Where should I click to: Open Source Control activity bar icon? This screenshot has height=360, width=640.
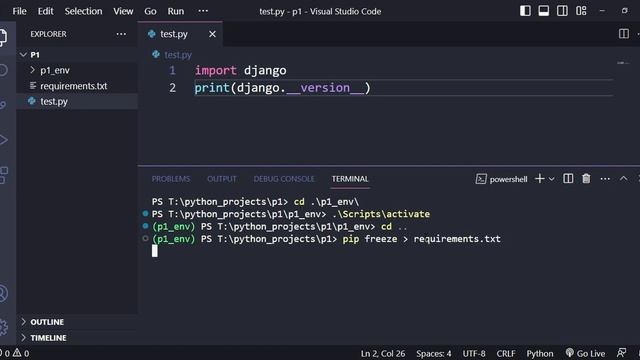click(x=3, y=105)
